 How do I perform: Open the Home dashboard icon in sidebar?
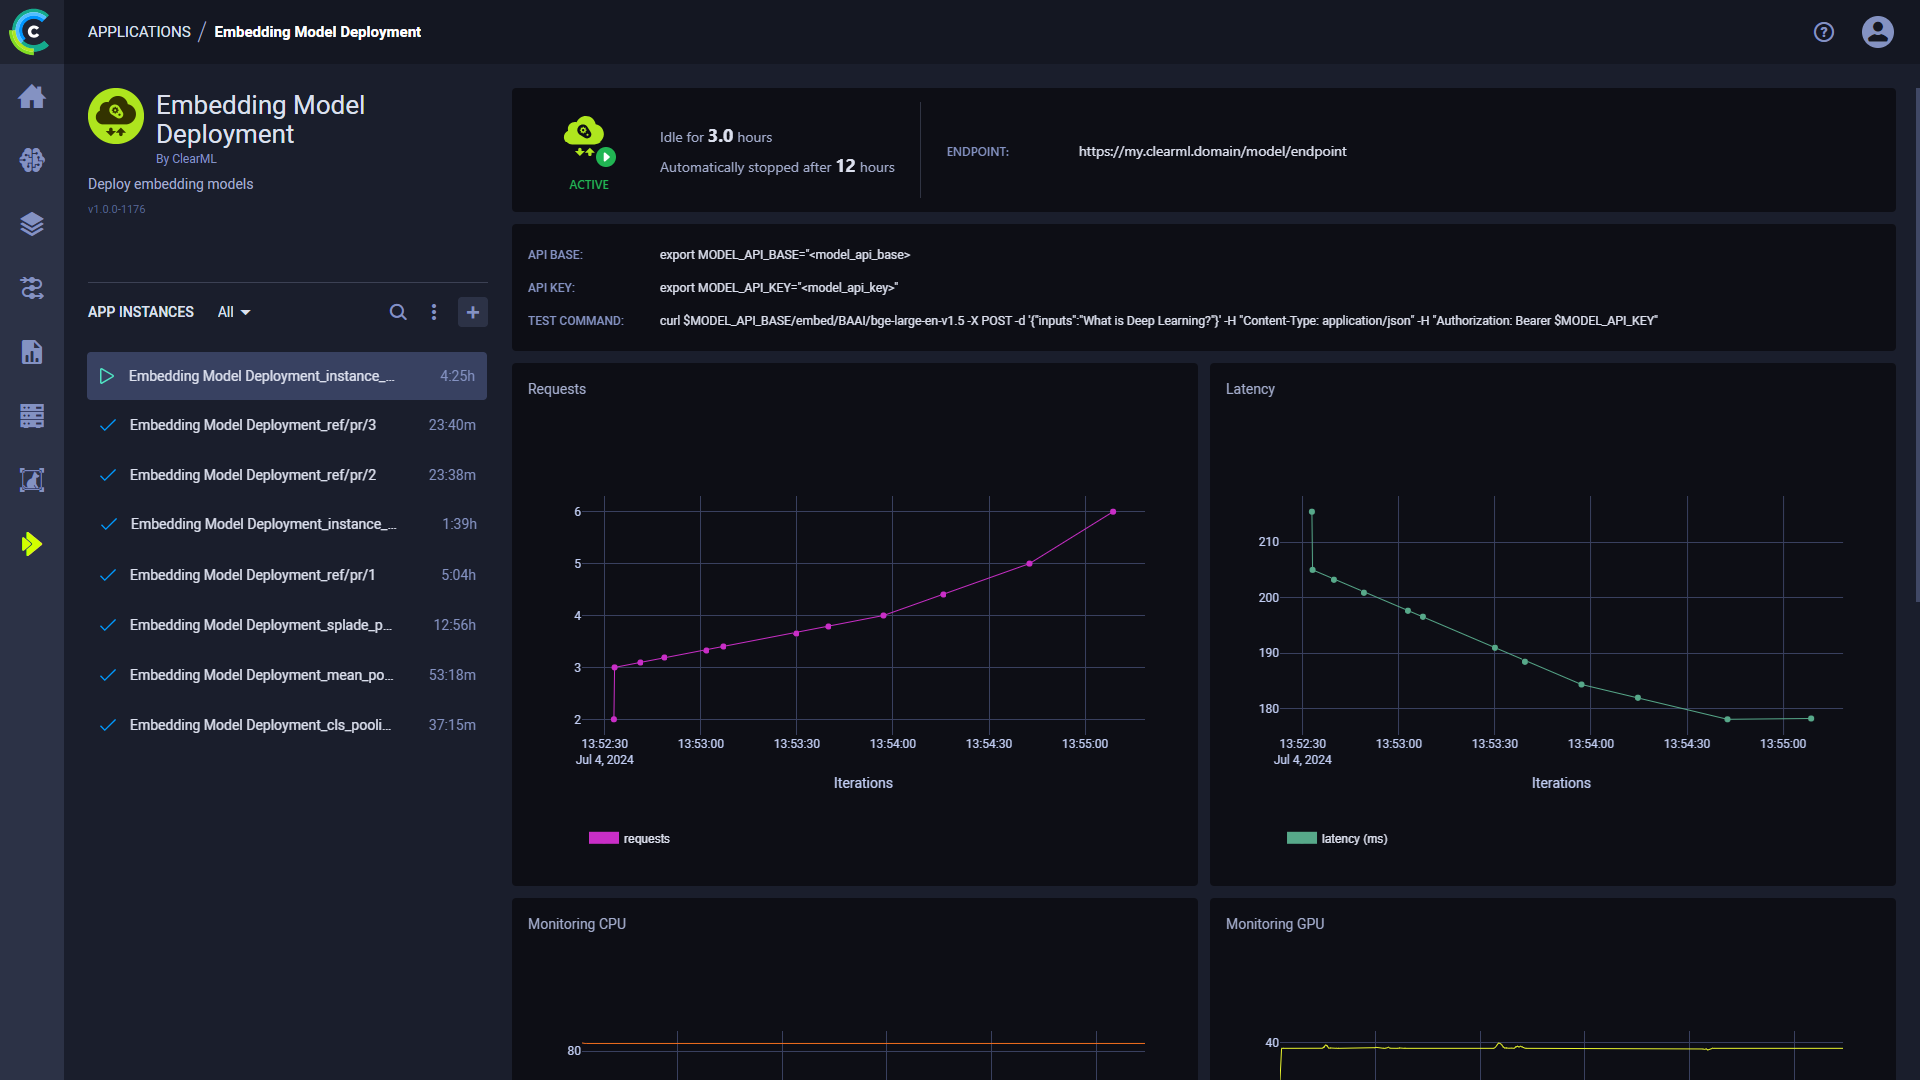[32, 96]
